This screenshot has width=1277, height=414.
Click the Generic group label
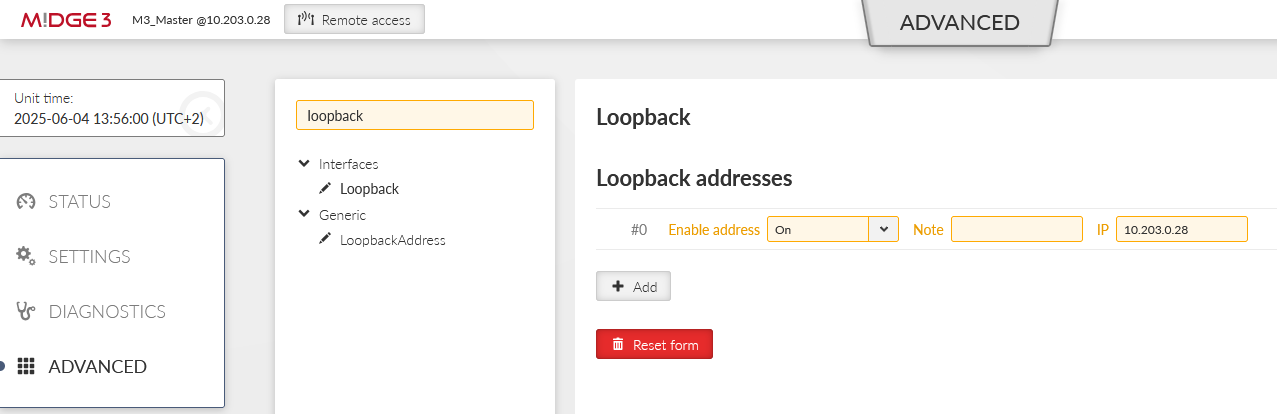click(342, 215)
